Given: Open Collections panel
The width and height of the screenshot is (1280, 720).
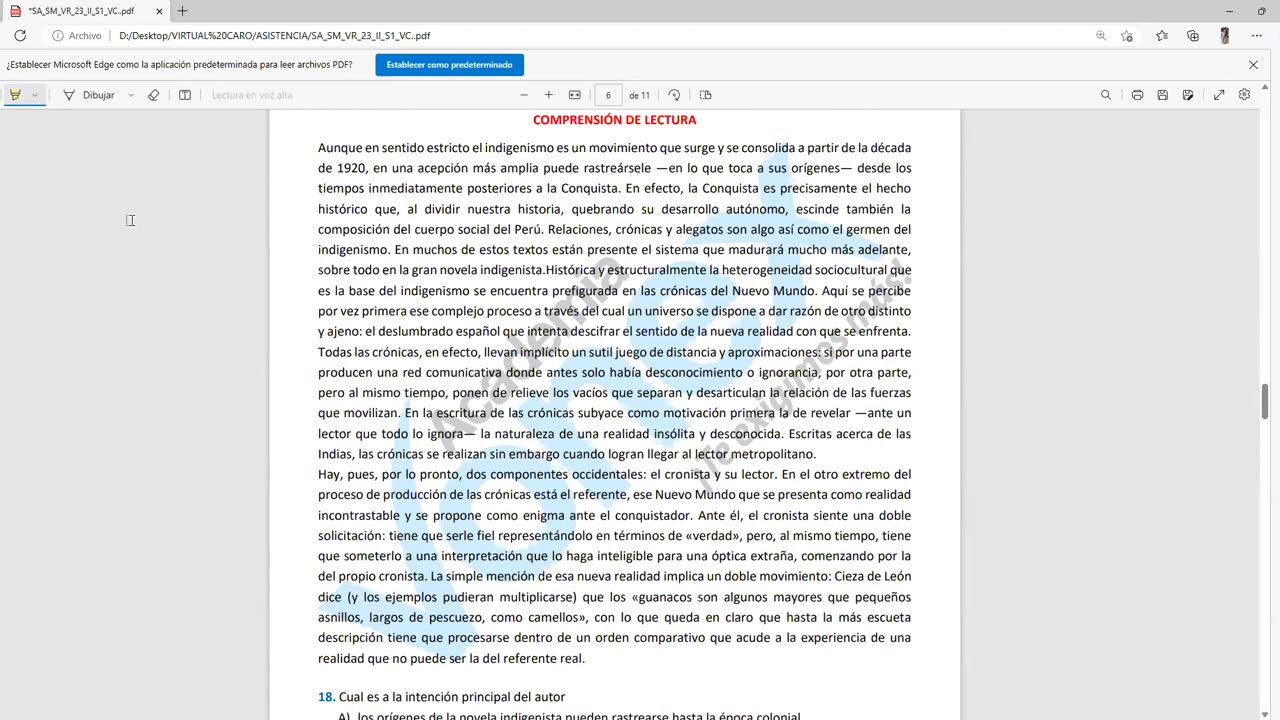Looking at the screenshot, I should click(1193, 35).
